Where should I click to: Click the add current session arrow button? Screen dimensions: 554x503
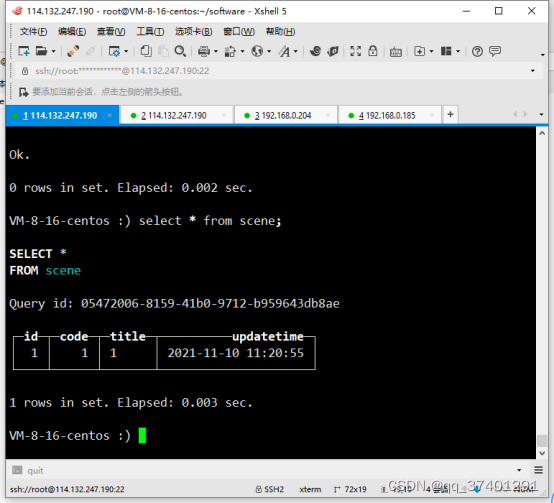point(23,93)
